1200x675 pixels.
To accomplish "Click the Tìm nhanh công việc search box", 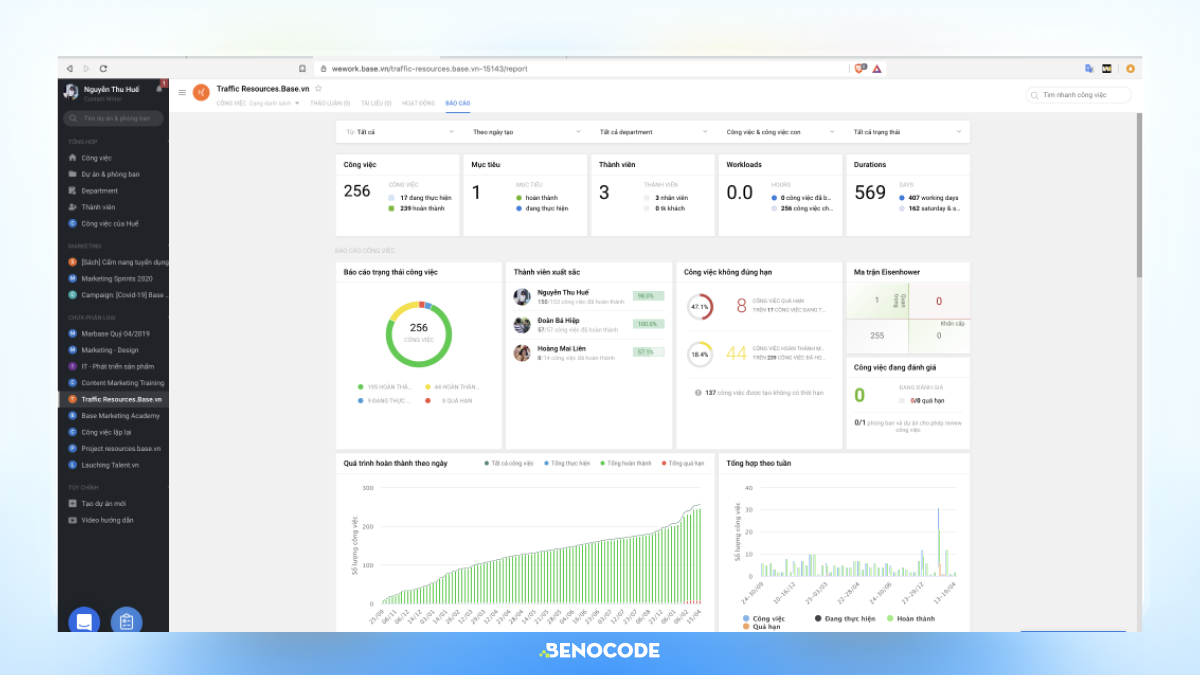I will 1079,95.
